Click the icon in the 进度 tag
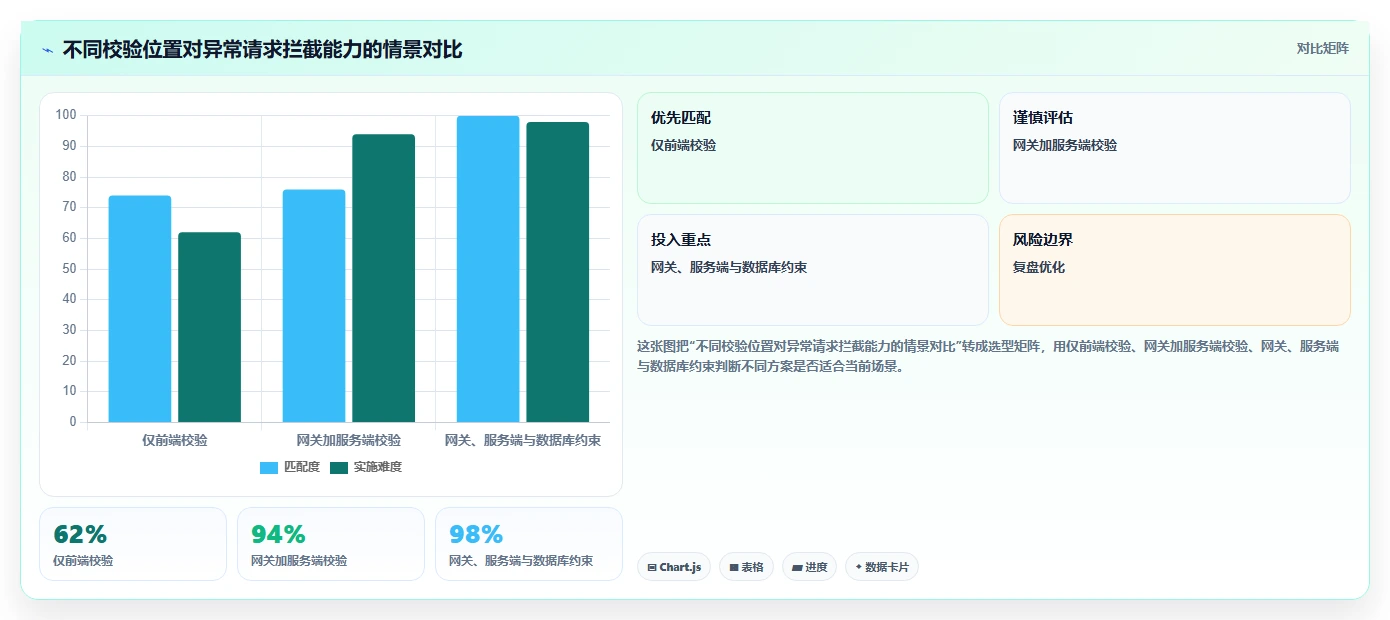The width and height of the screenshot is (1390, 620). [x=797, y=567]
